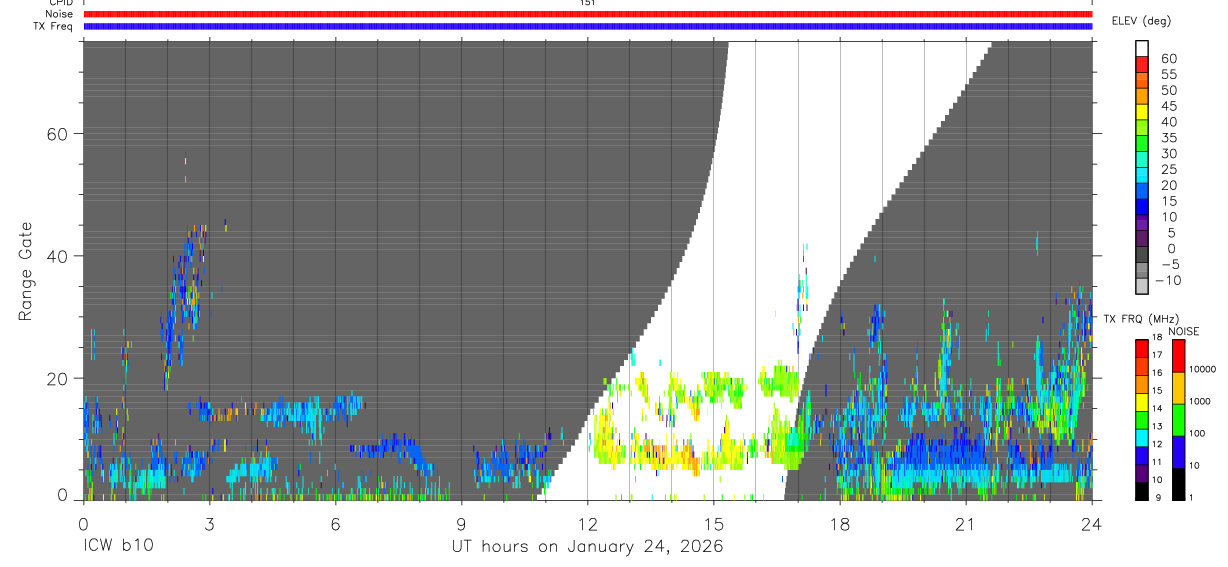
Task: Click the red Noise bar at top
Action: 587,14
